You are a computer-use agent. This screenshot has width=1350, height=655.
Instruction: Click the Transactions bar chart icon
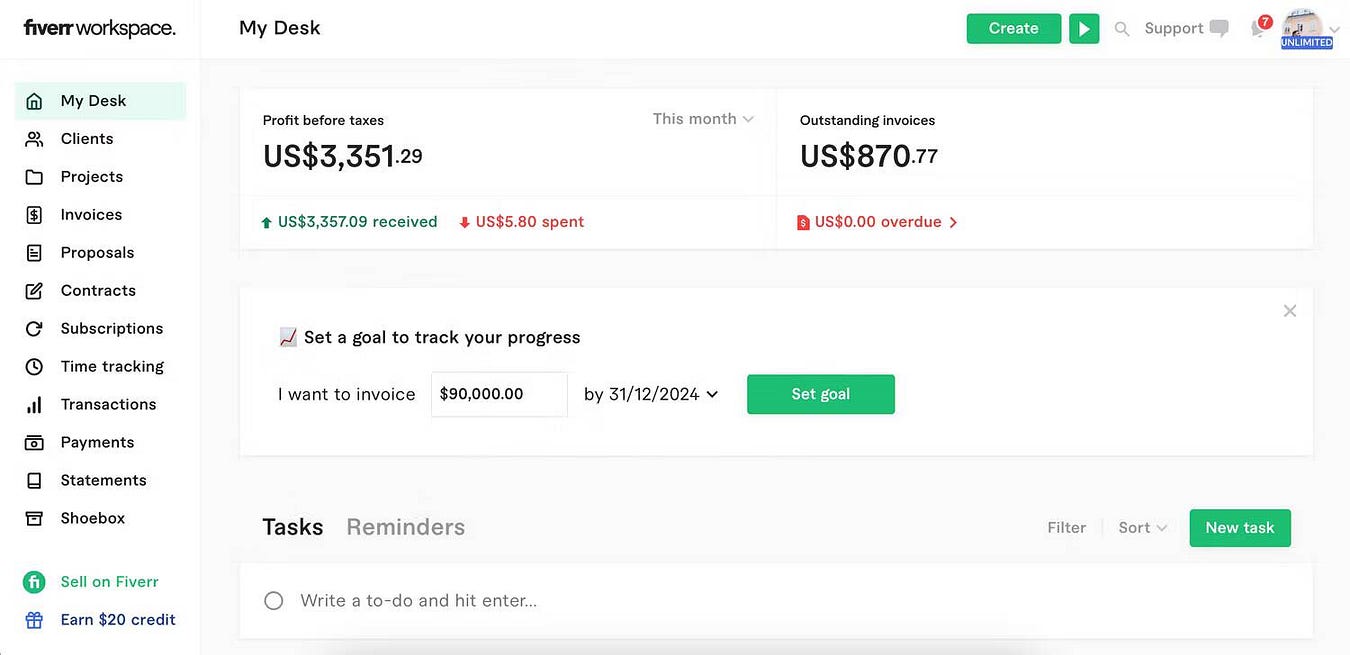click(34, 405)
